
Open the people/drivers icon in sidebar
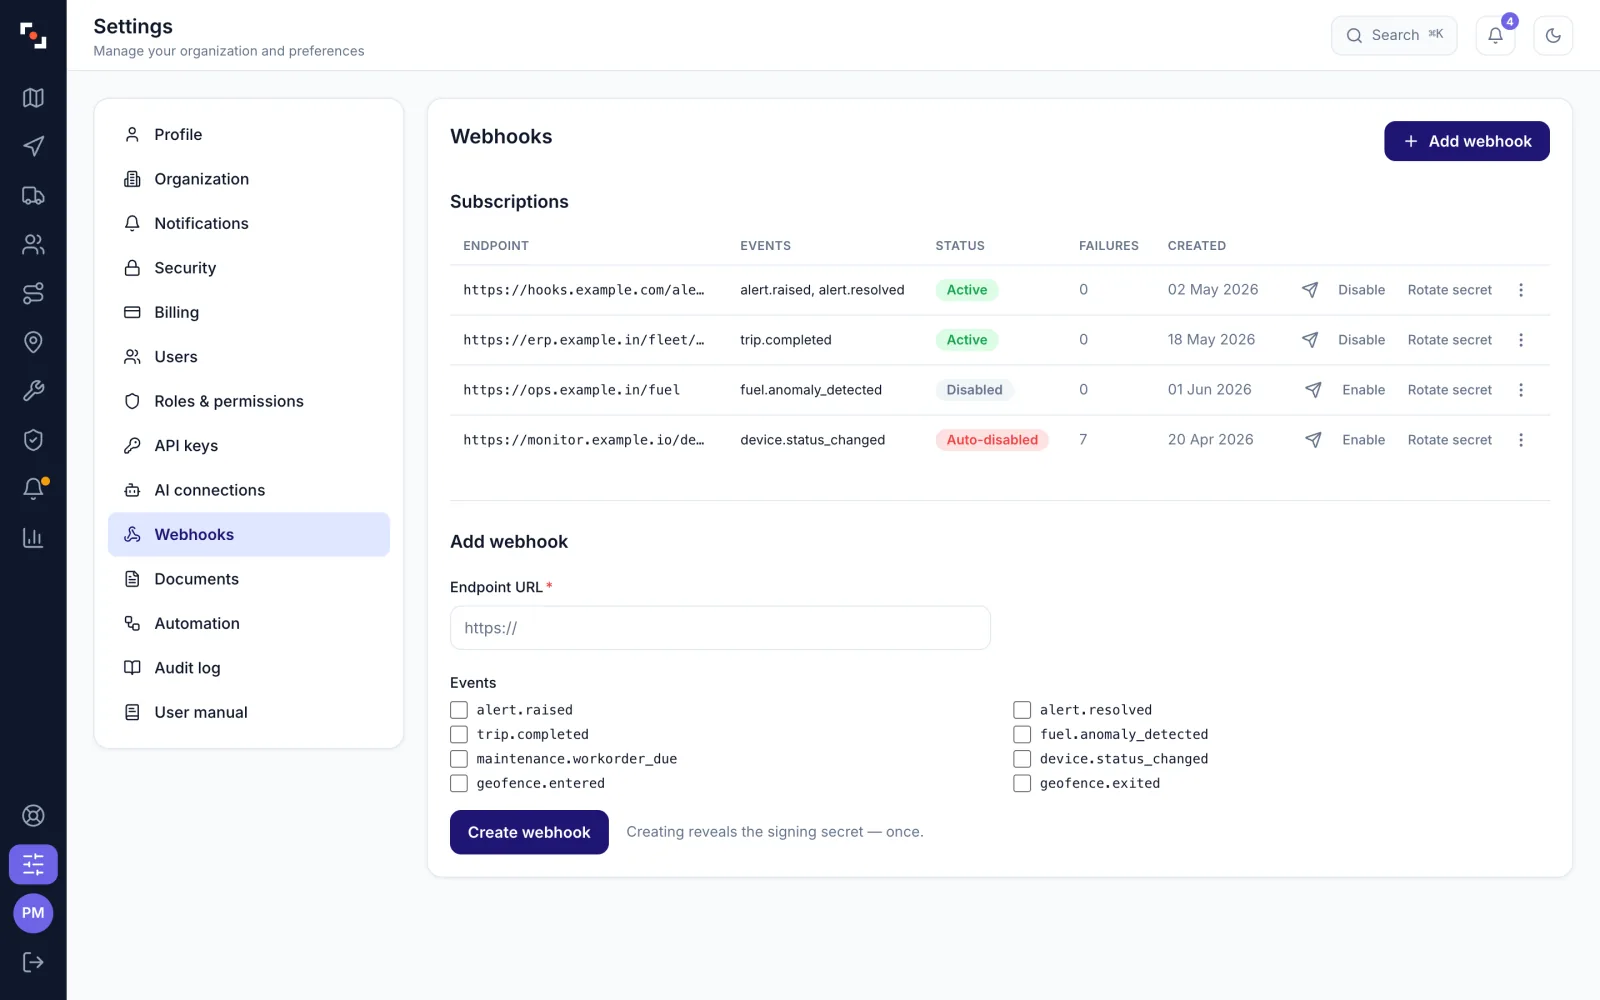[x=33, y=245]
